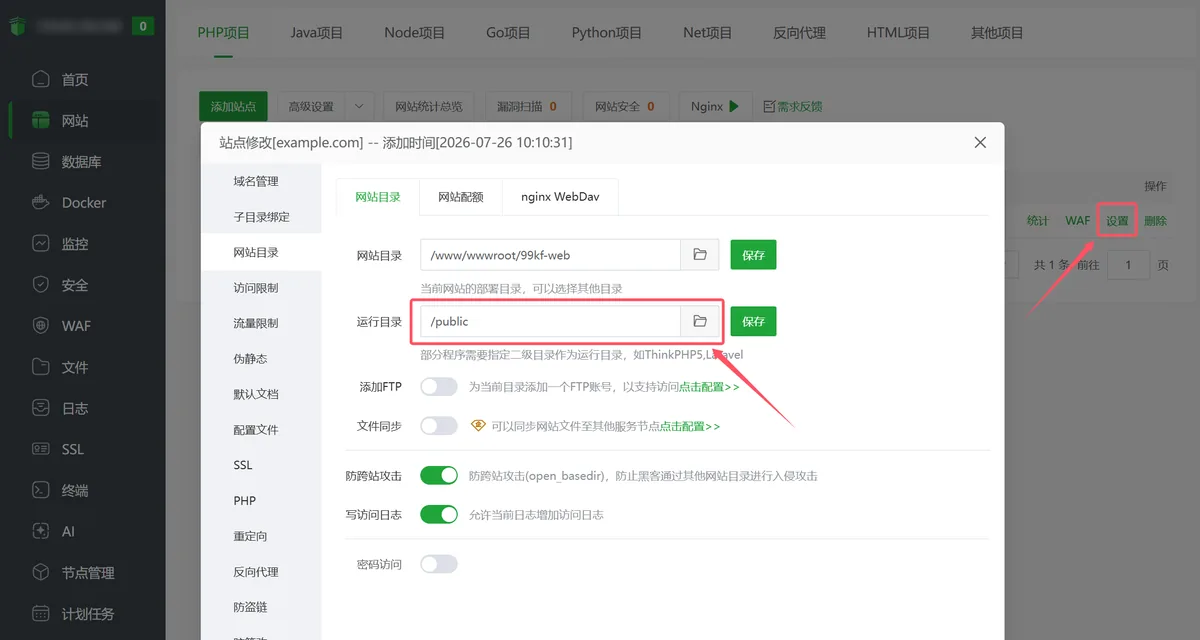Open 访问限制 in the dialog menu
1200x640 pixels.
click(x=256, y=287)
